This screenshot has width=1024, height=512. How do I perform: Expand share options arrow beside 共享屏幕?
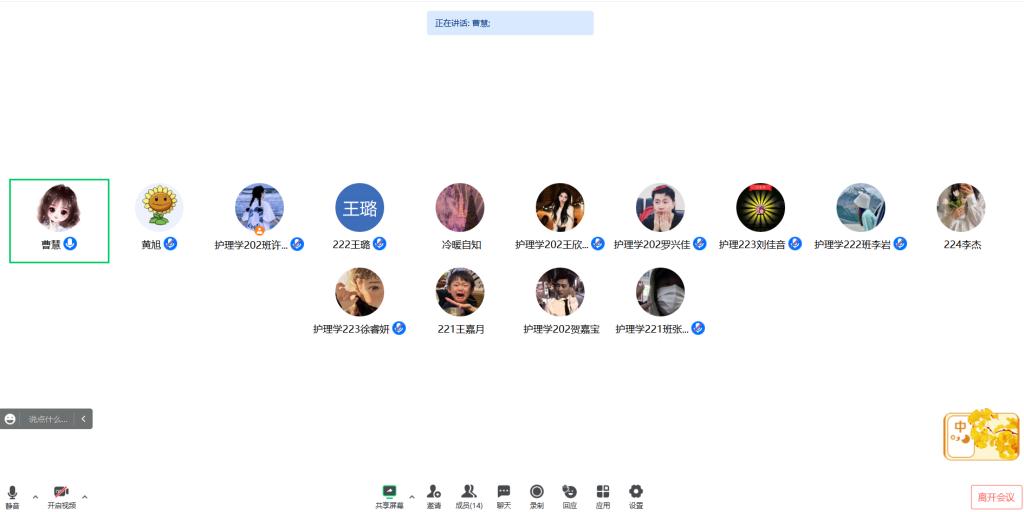[x=412, y=496]
